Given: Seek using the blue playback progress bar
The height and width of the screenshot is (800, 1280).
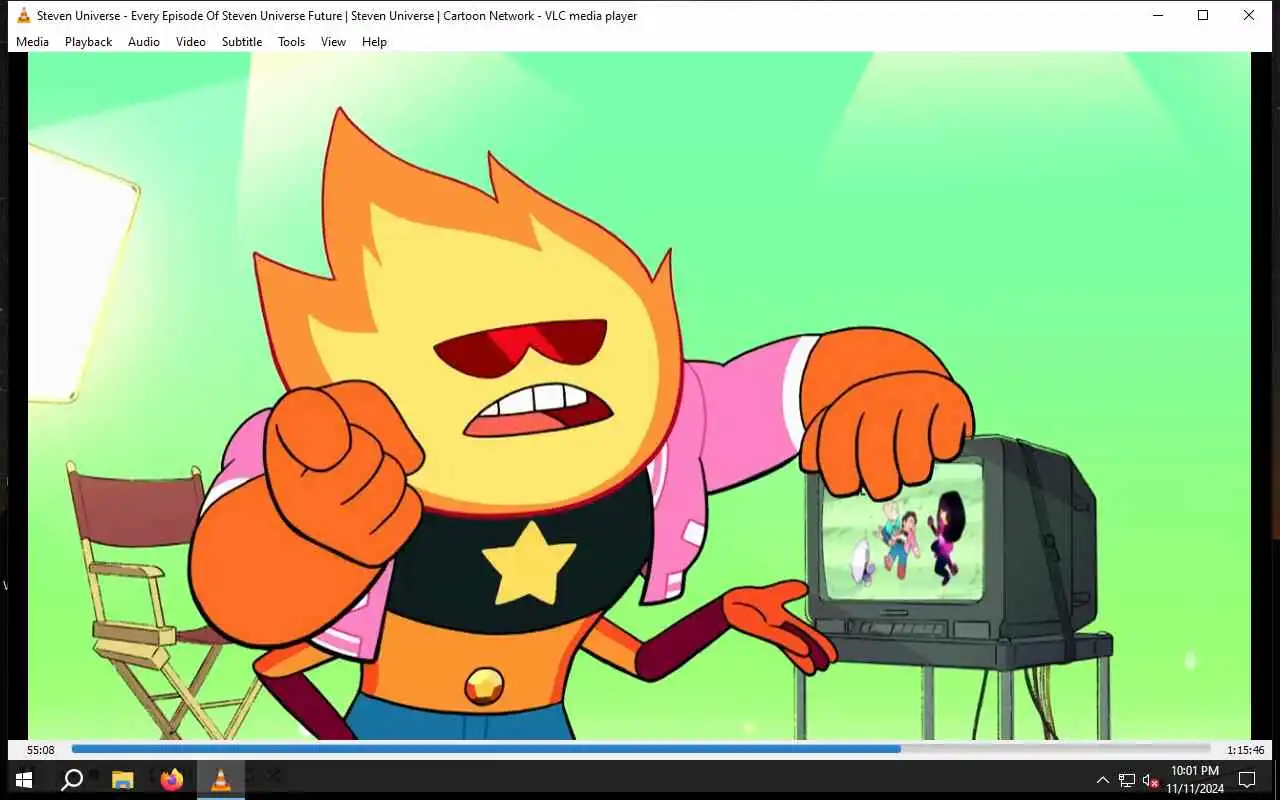Looking at the screenshot, I should coord(641,749).
